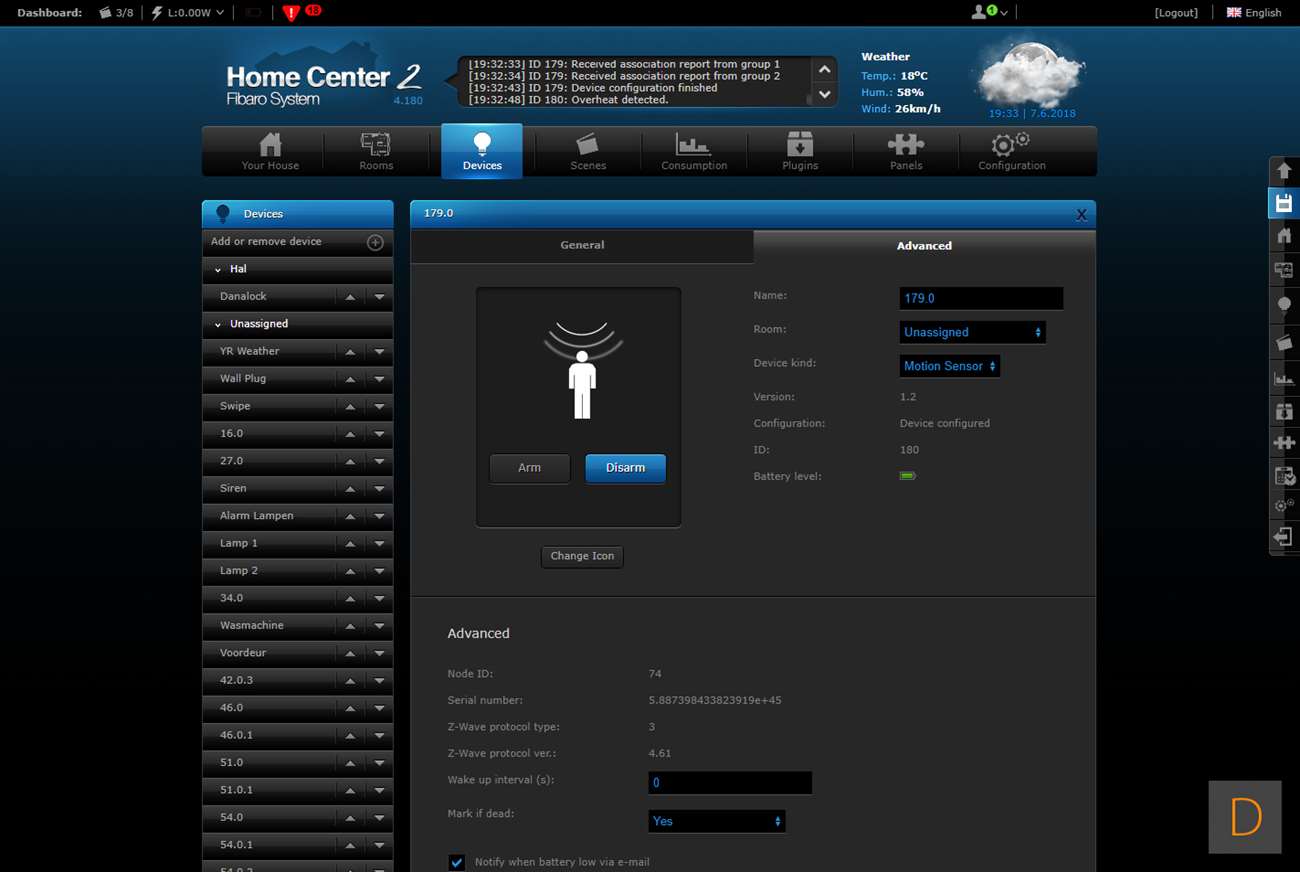Open the user account dropdown
The height and width of the screenshot is (872, 1300).
pyautogui.click(x=989, y=12)
